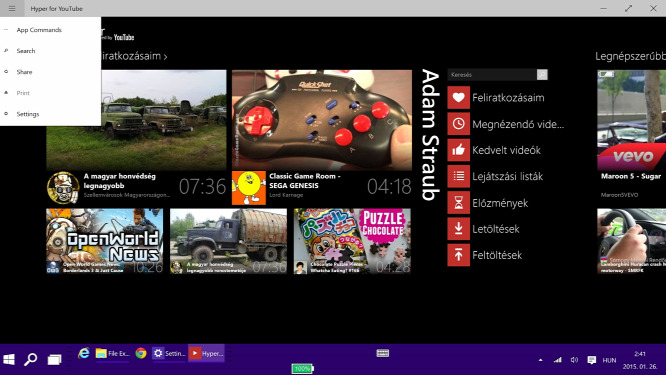Click the network signal tray icon
Viewport: 666px width, 375px height.
coord(558,360)
